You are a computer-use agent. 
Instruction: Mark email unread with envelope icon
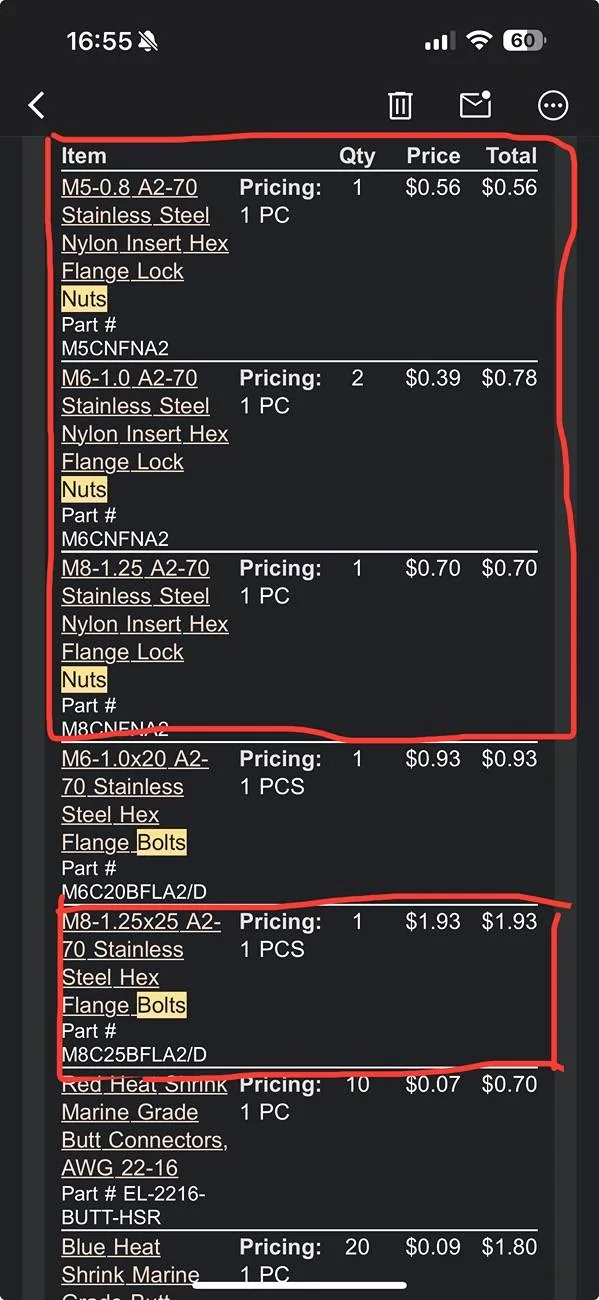coord(475,104)
